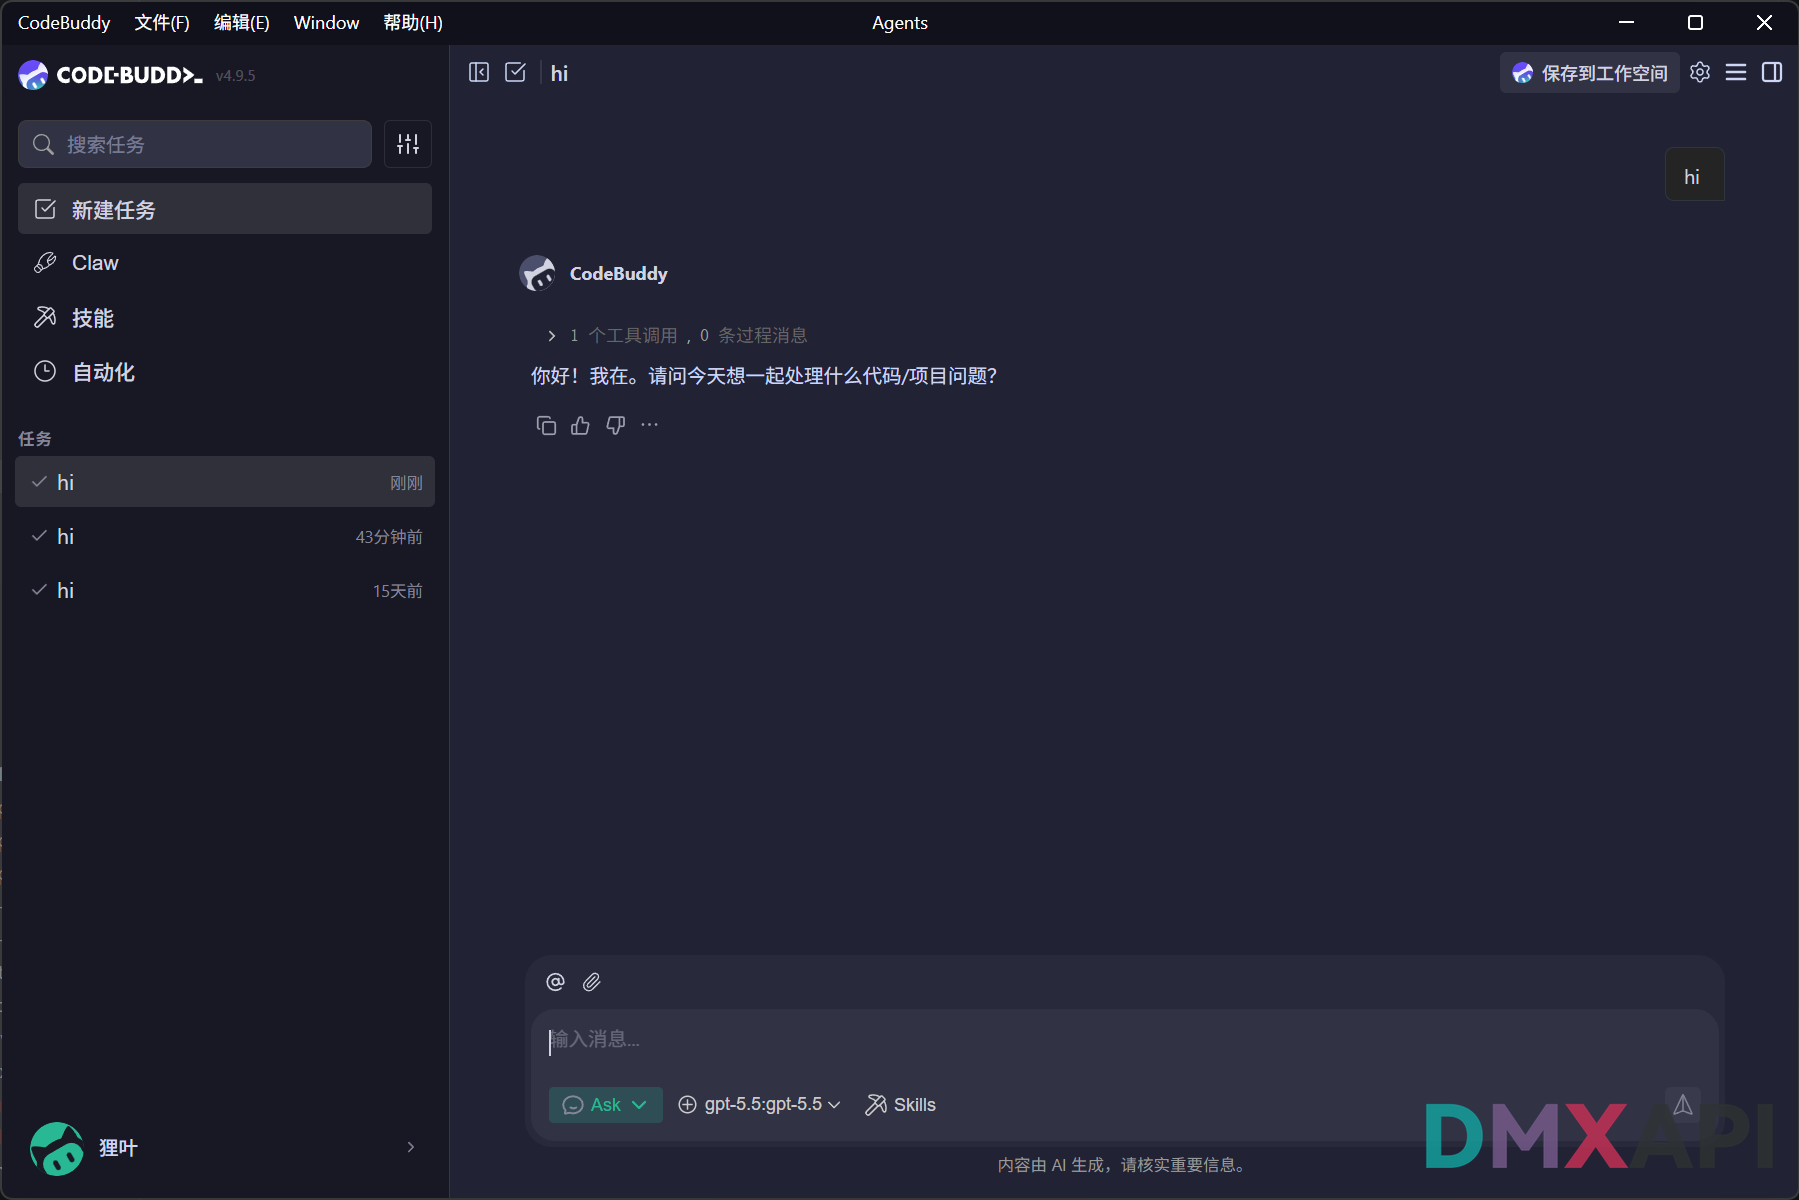Open 文件(F) menu

point(162,22)
